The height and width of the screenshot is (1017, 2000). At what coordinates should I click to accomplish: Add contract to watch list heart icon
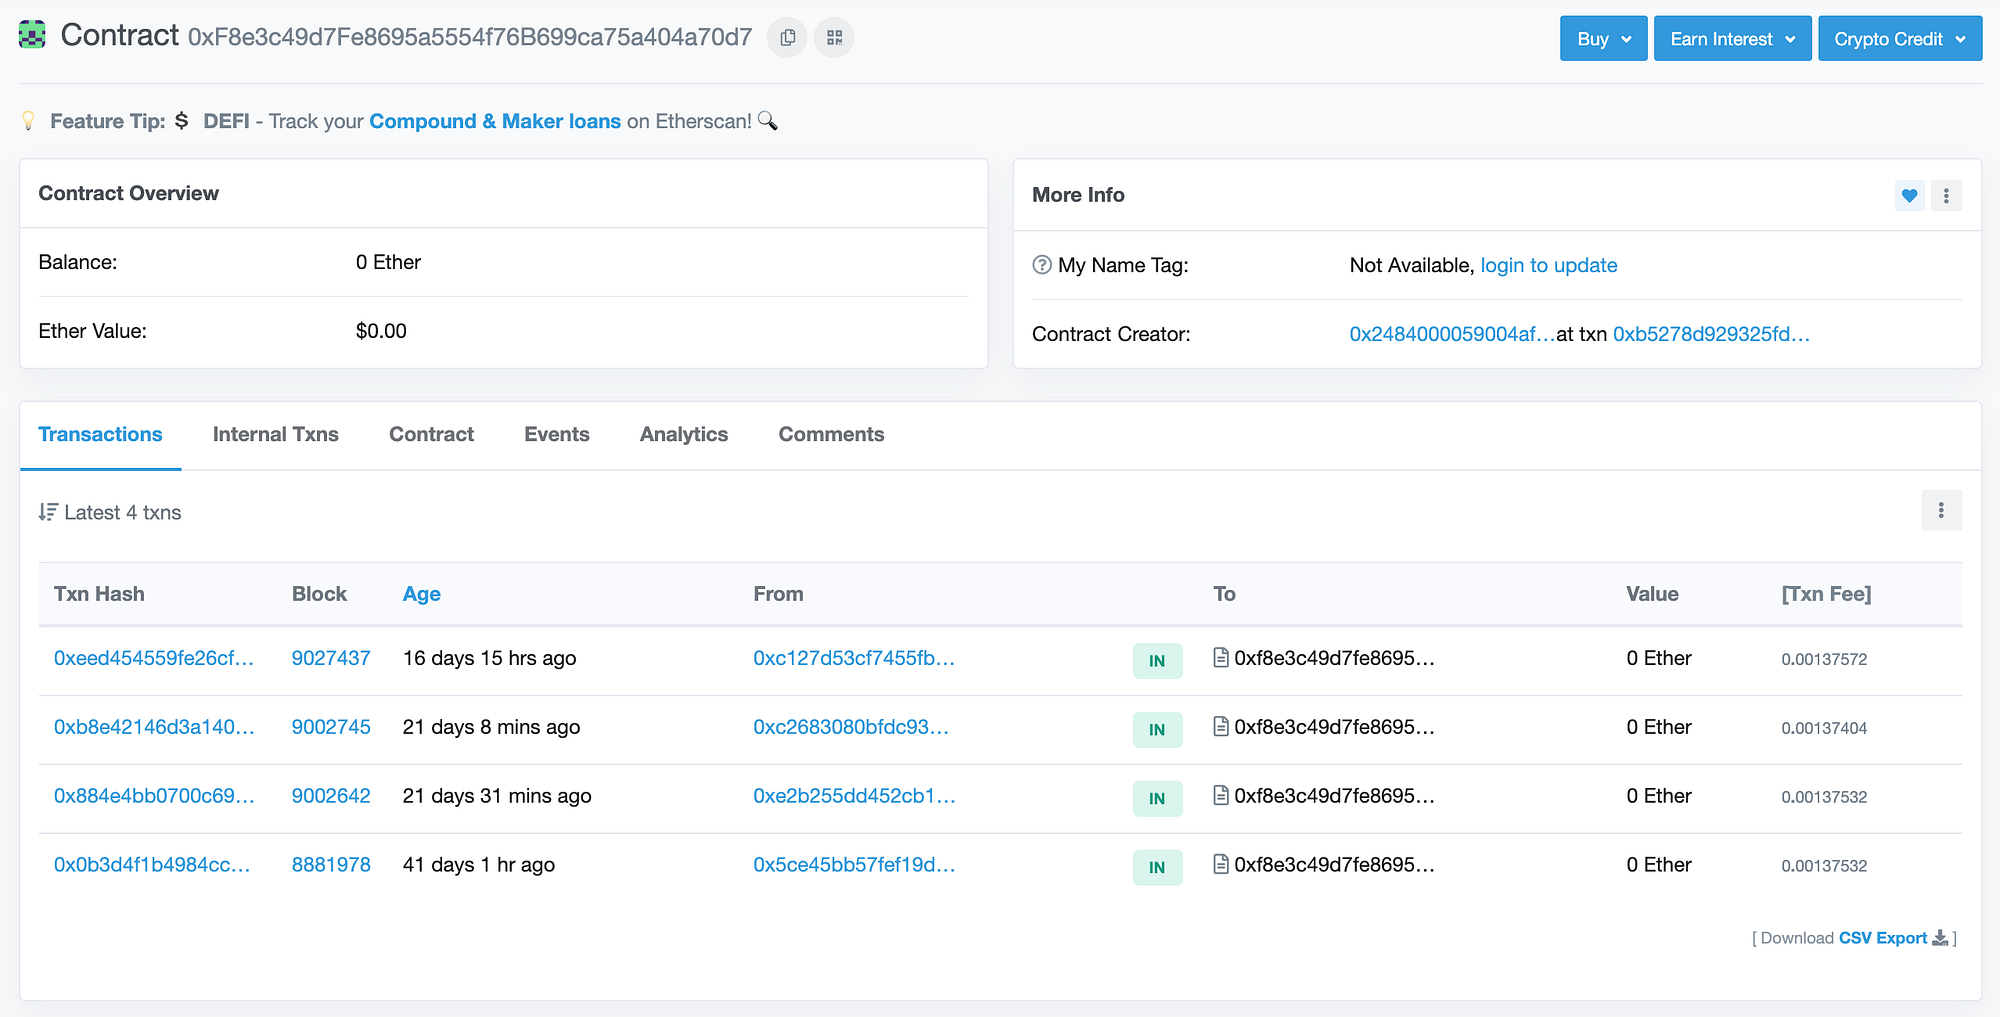(x=1909, y=196)
